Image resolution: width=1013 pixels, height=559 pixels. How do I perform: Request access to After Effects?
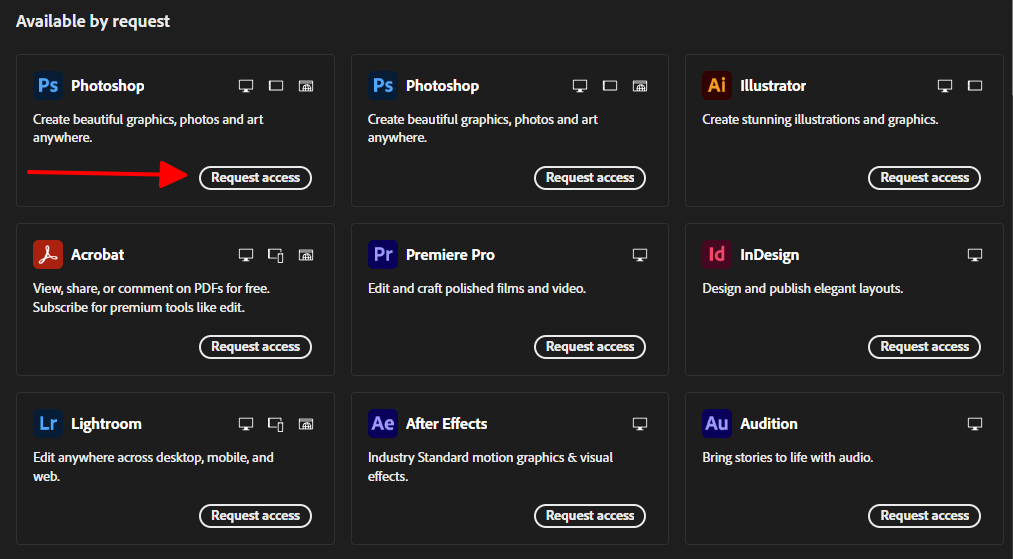coord(590,516)
